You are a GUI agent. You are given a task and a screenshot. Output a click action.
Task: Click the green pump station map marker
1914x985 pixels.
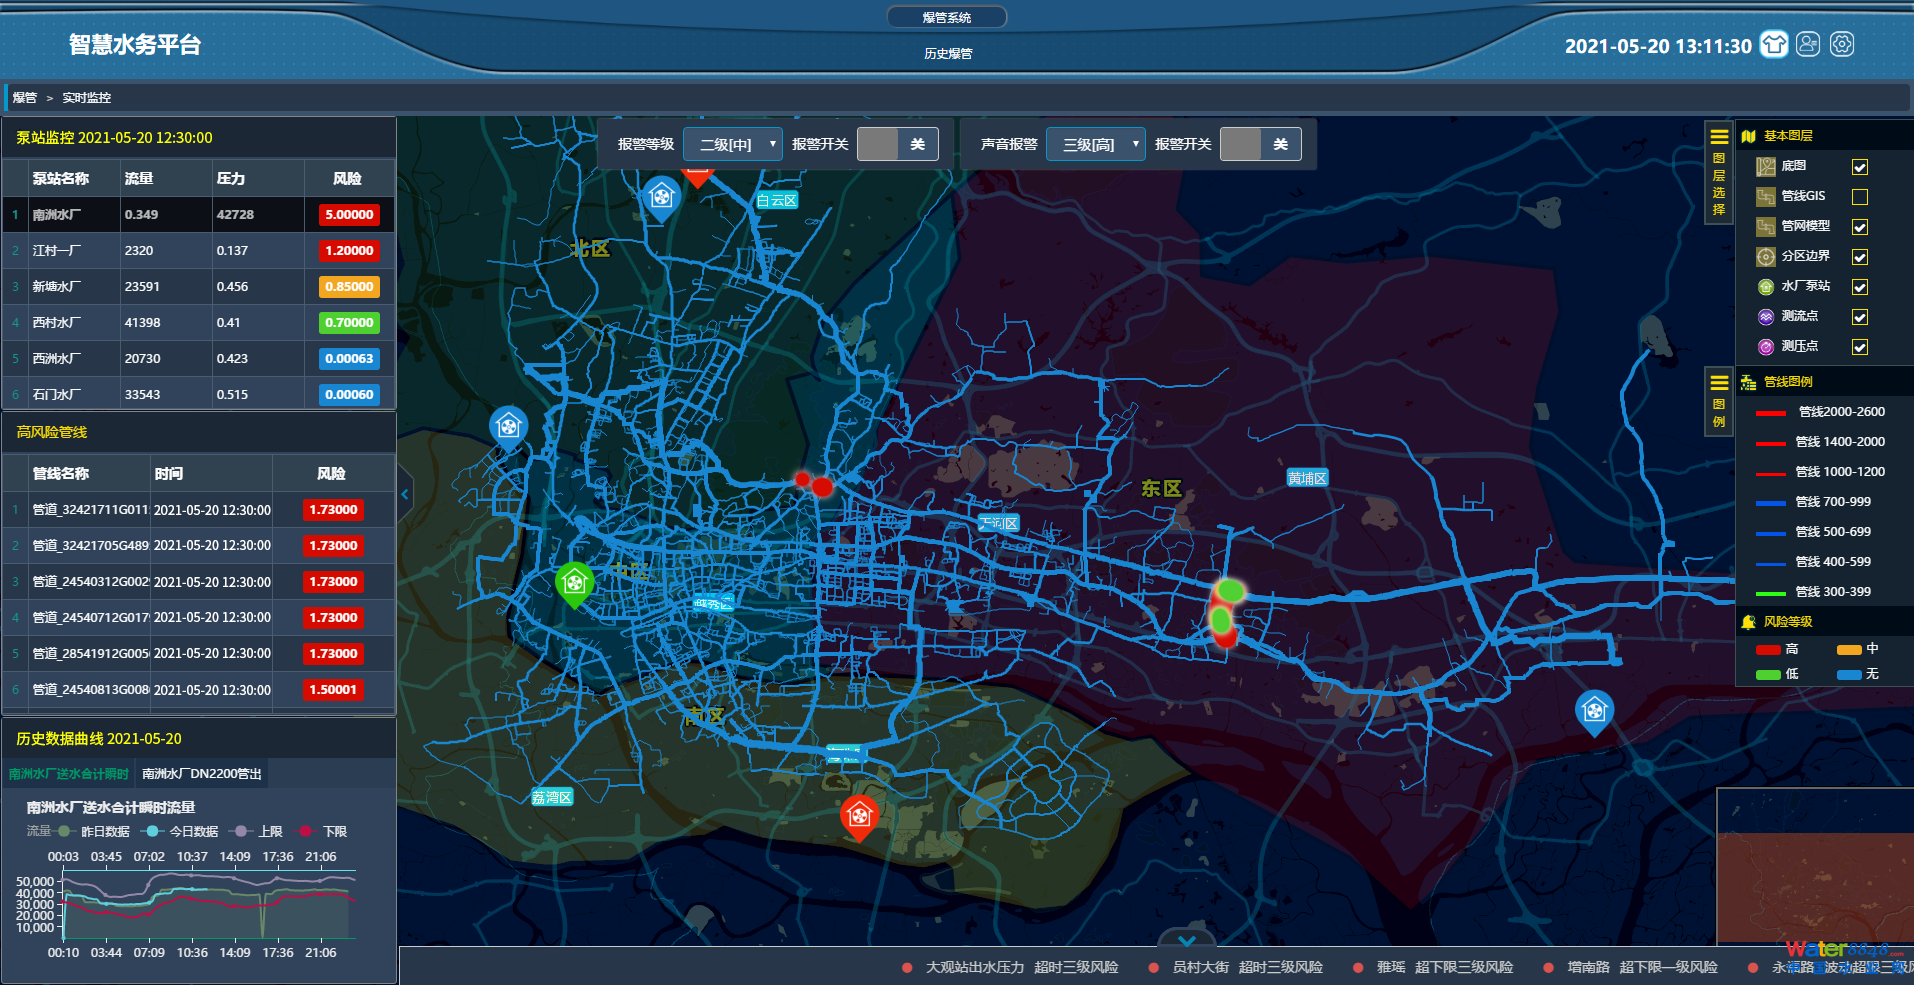pyautogui.click(x=574, y=582)
